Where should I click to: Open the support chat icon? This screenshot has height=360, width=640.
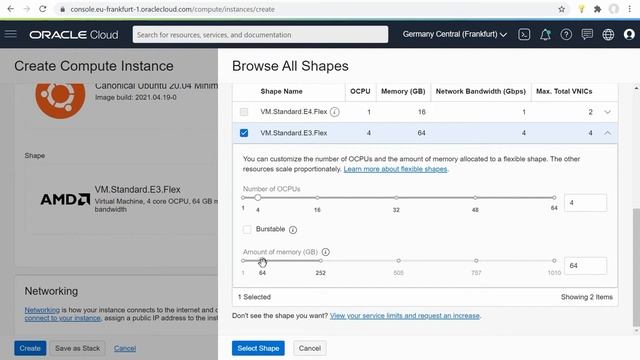(x=587, y=34)
